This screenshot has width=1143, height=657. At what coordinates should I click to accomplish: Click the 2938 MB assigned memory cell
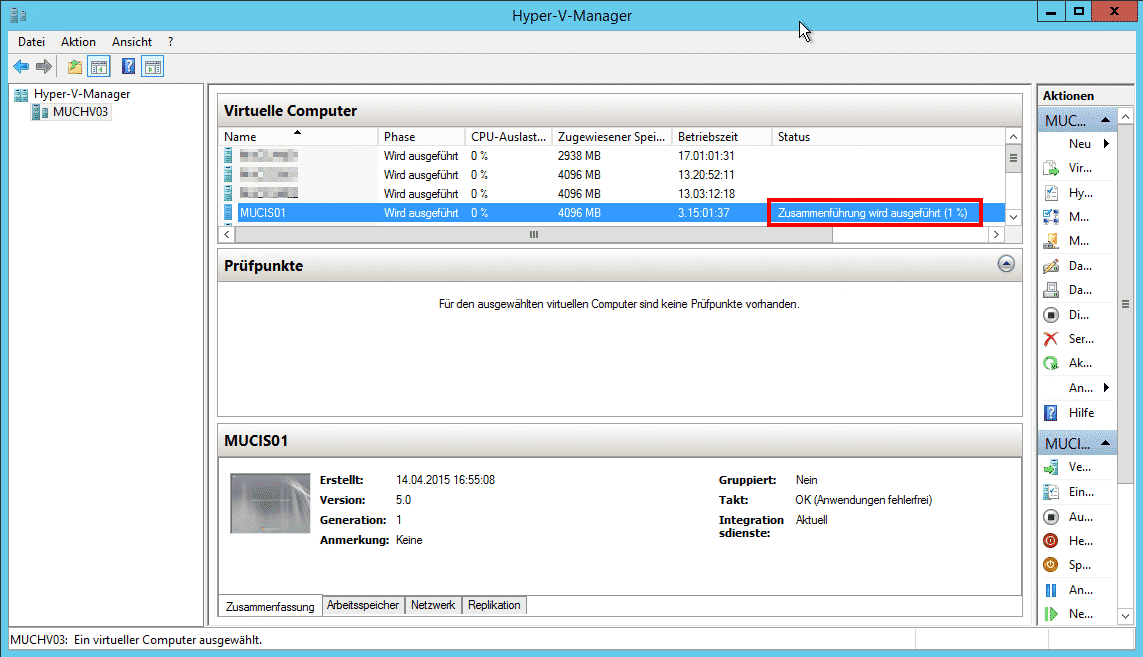579,155
